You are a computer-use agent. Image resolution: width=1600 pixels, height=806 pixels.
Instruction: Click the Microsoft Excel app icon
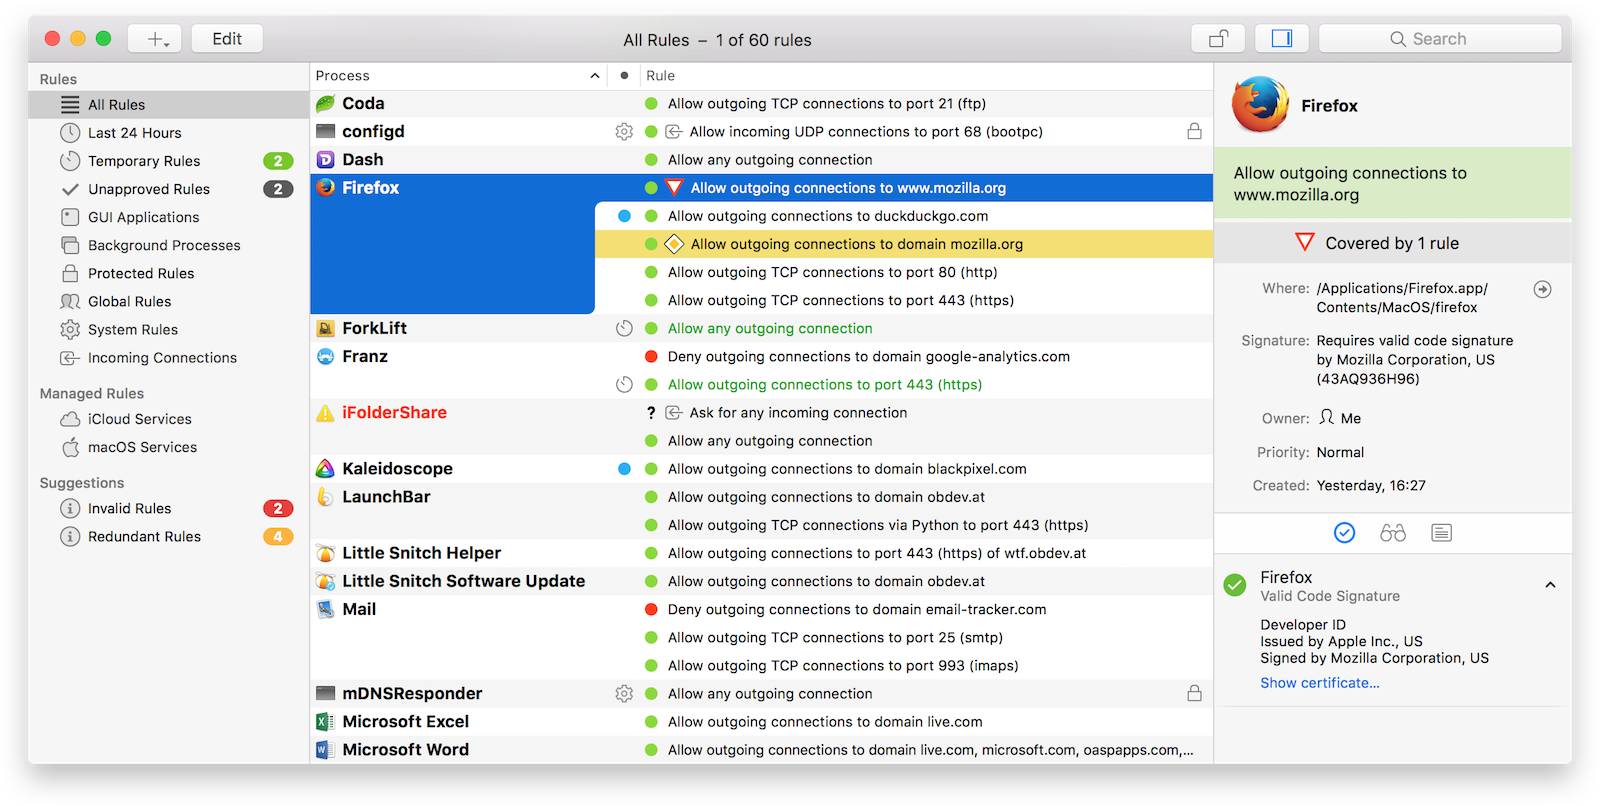click(325, 722)
